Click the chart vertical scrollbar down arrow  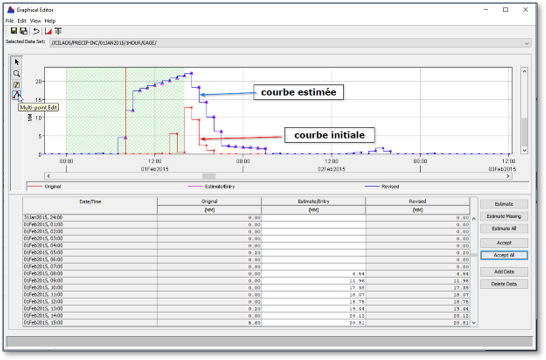[x=524, y=150]
